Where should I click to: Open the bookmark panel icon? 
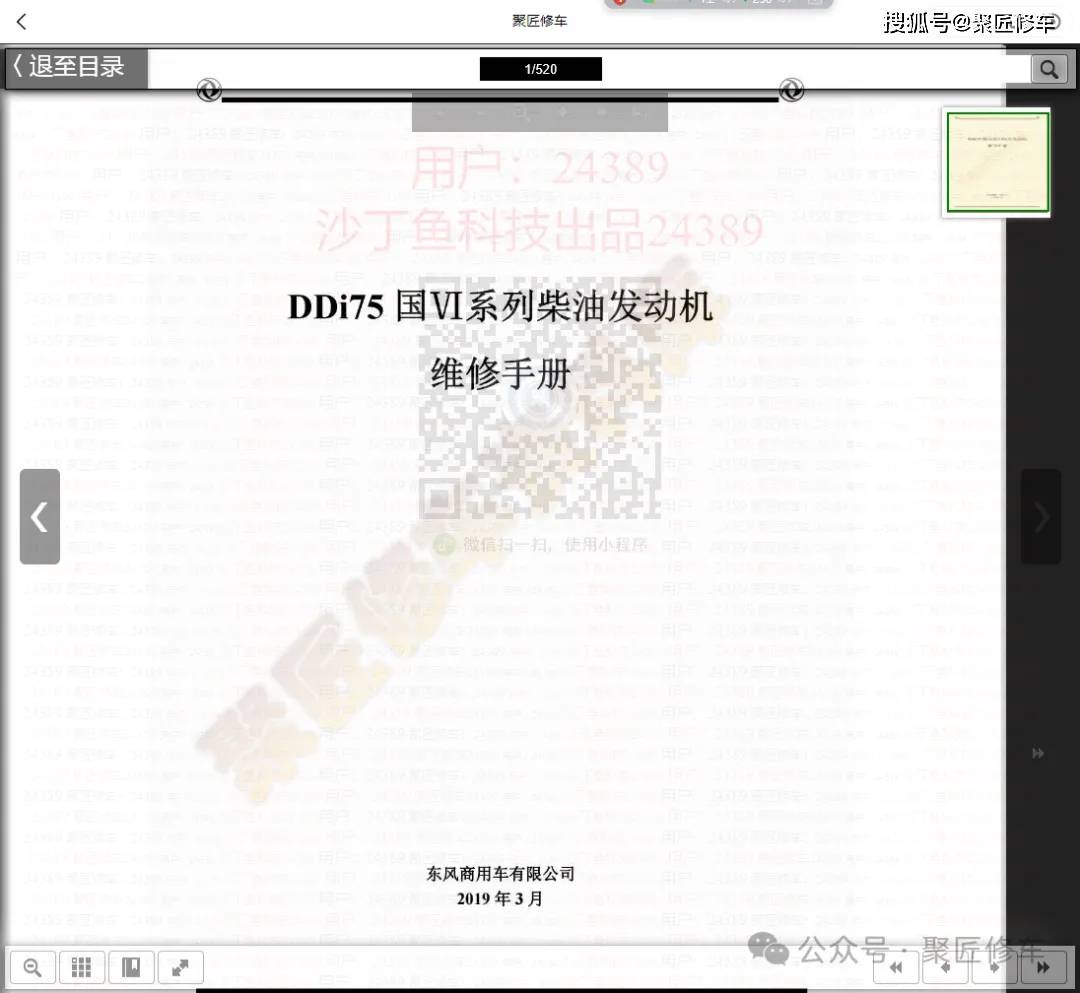pyautogui.click(x=131, y=968)
